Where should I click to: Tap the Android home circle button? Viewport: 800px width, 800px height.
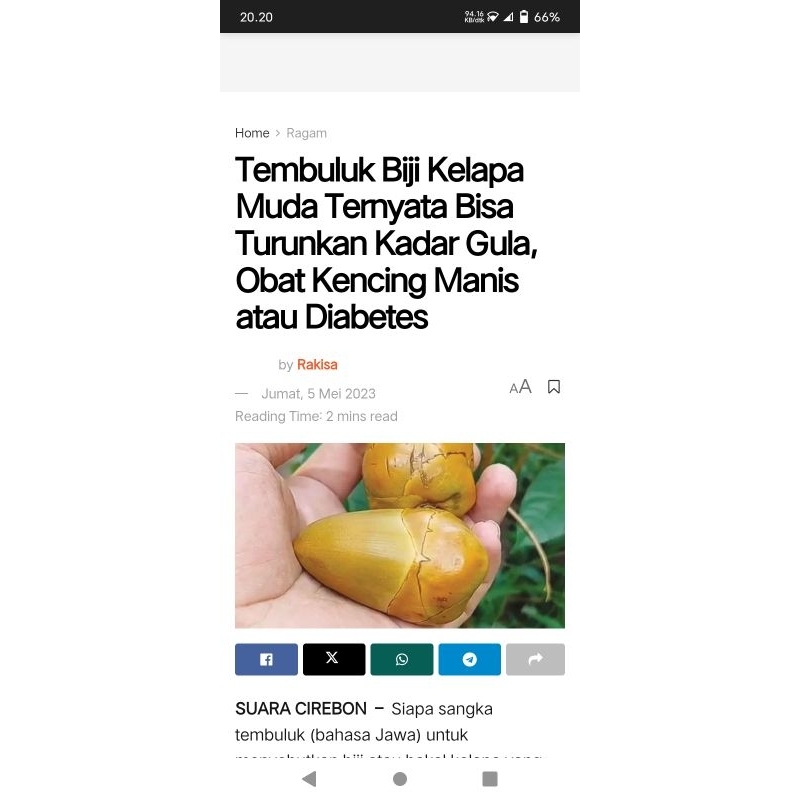[x=400, y=779]
